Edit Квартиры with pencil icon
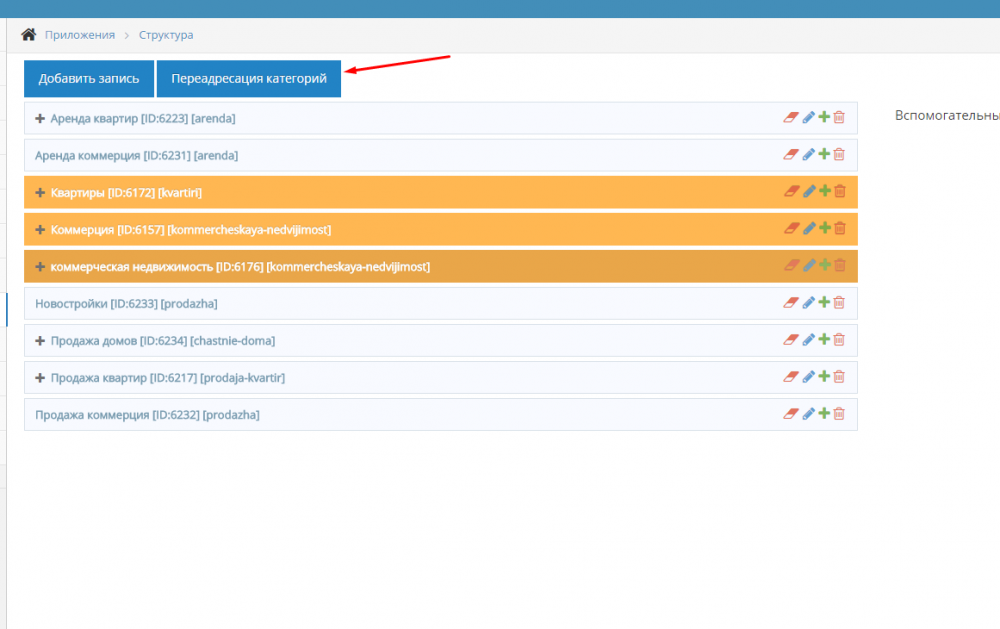The image size is (1000, 629). coord(809,191)
